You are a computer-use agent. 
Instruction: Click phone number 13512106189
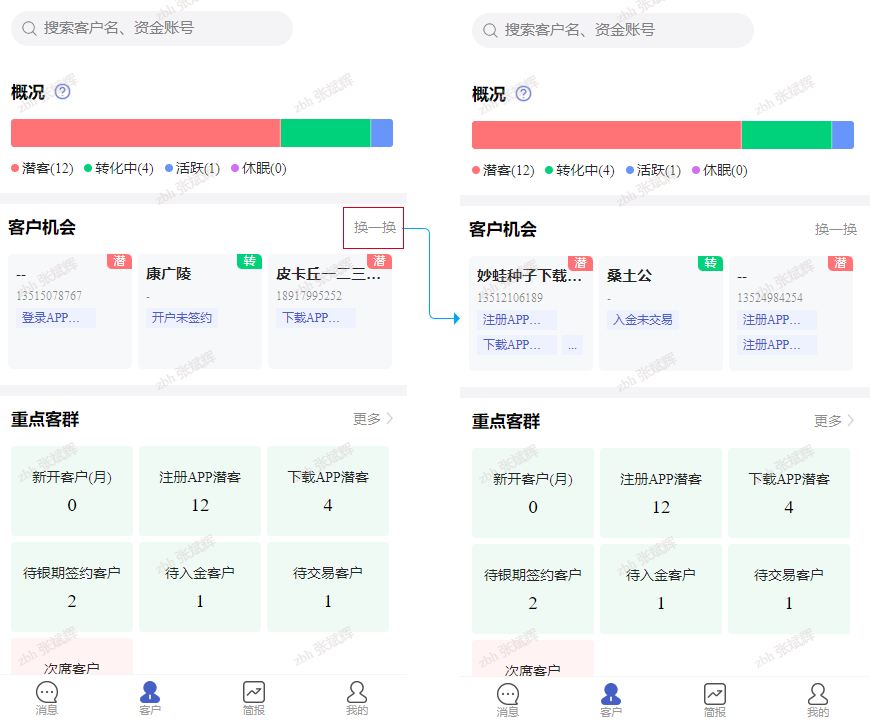click(x=510, y=297)
